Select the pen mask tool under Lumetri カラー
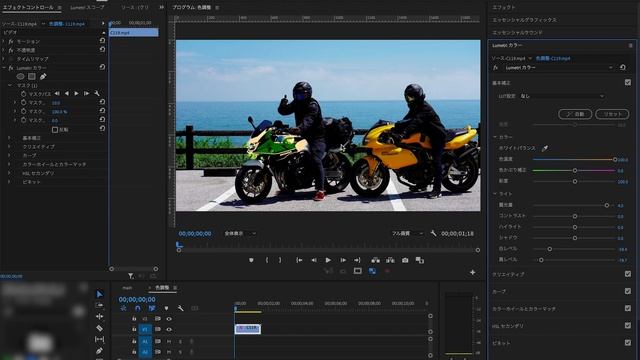The width and height of the screenshot is (640, 360). click(43, 76)
